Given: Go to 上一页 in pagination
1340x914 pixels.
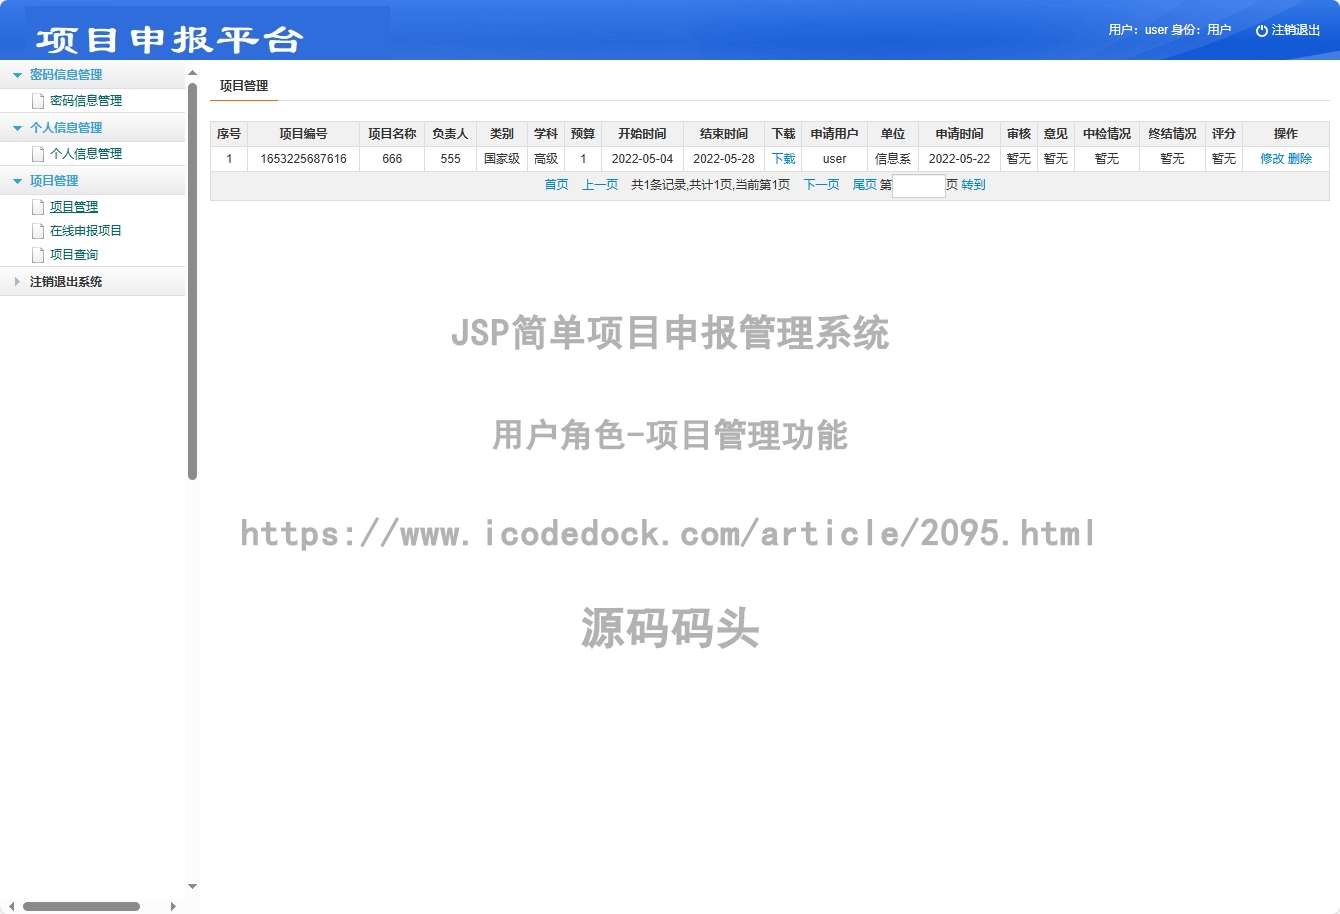Looking at the screenshot, I should [x=600, y=185].
